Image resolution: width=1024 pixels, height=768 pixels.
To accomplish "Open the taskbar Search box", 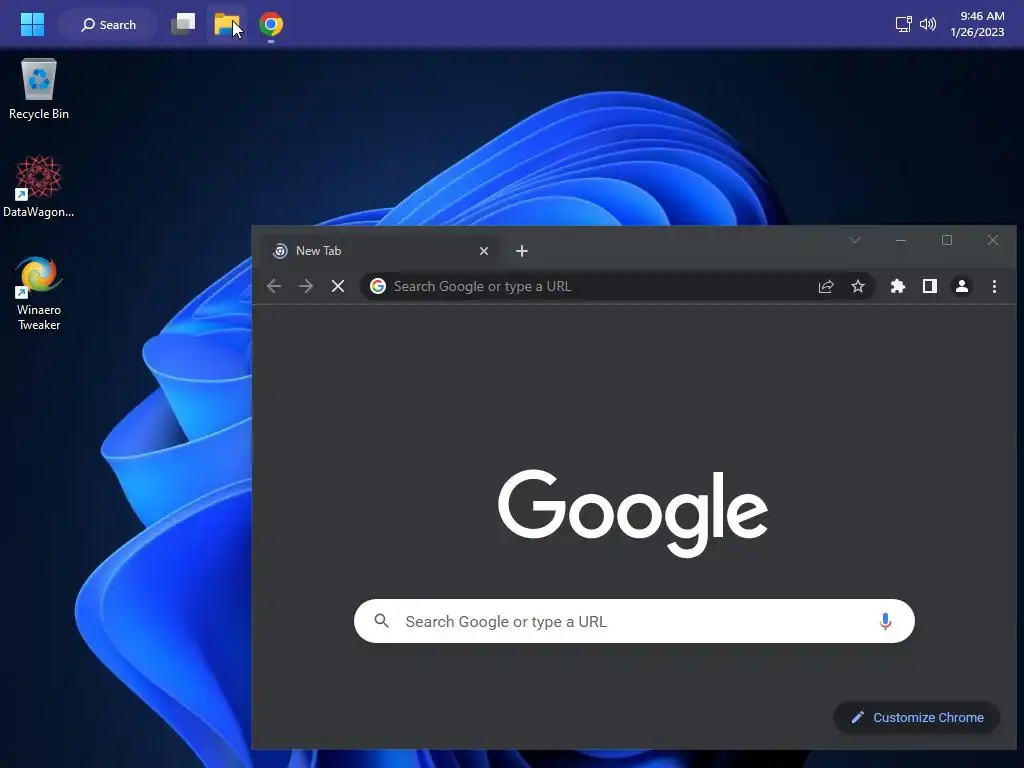I will coord(108,25).
